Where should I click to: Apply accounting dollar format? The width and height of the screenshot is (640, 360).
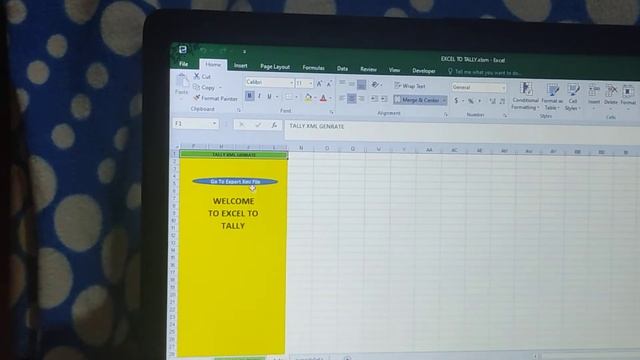(456, 101)
